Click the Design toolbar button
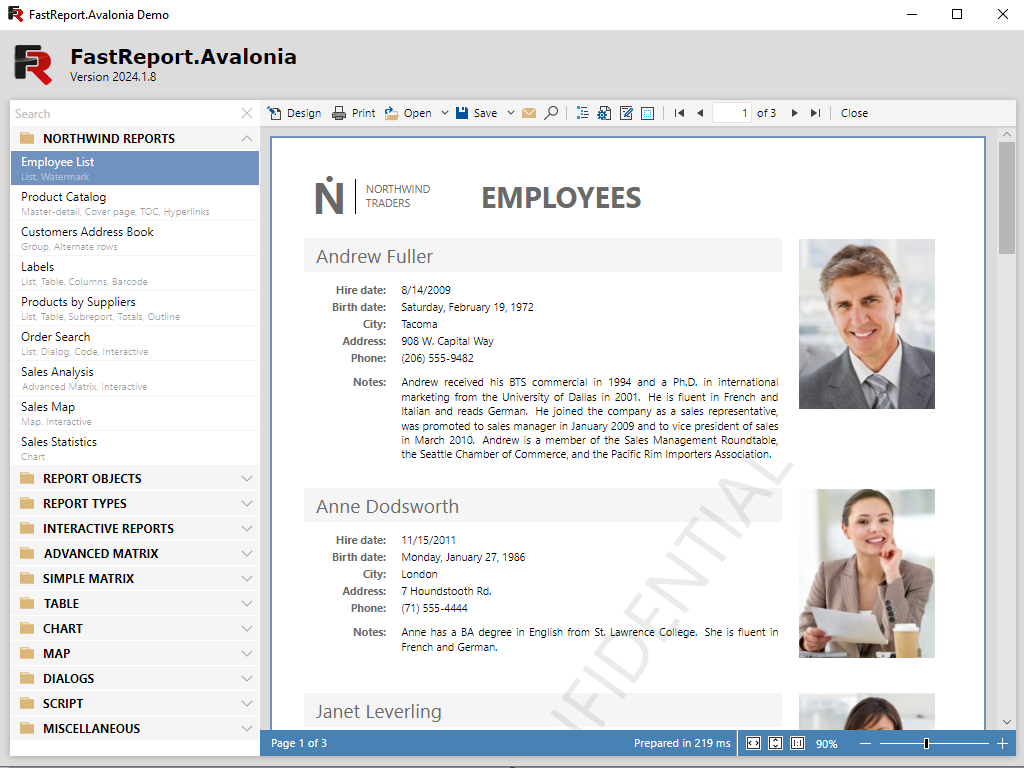Screen dimensions: 1024x768 (x=295, y=113)
